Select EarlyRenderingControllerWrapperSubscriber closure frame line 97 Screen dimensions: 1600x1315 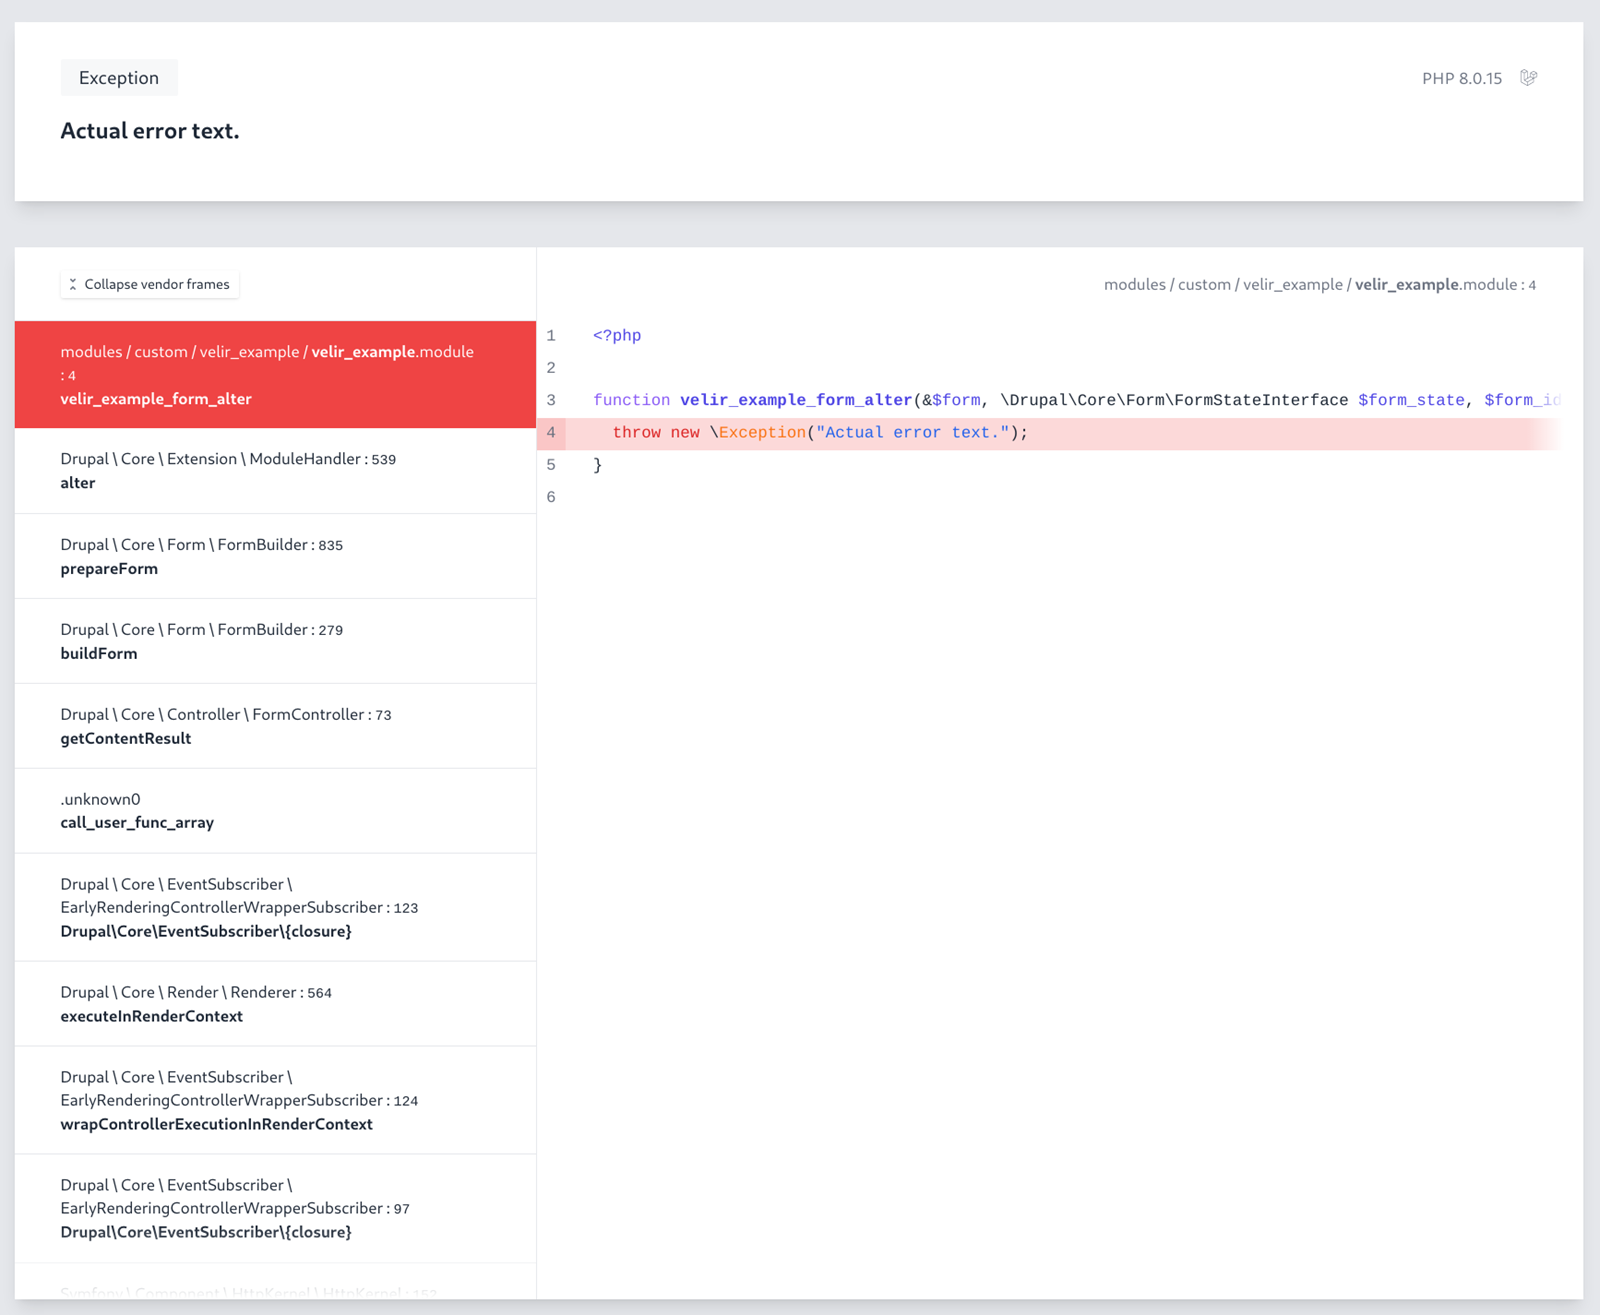pos(275,1208)
